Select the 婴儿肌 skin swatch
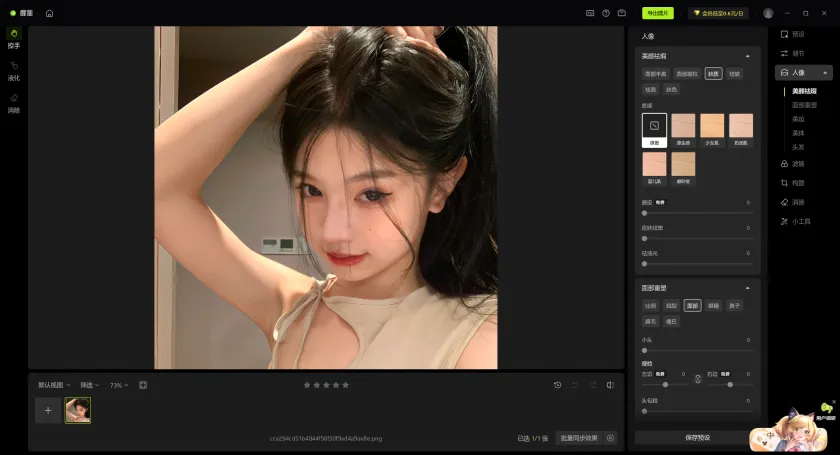This screenshot has height=455, width=840. click(654, 168)
